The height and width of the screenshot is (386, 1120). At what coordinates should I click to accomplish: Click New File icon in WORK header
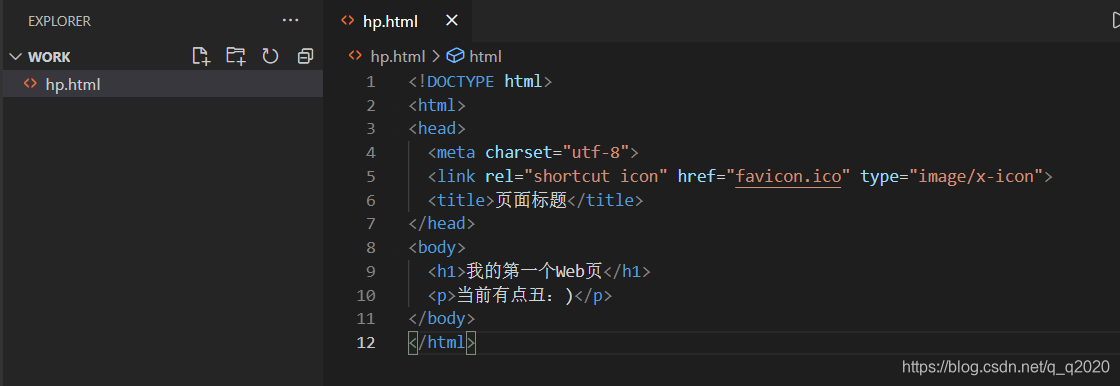pos(201,56)
